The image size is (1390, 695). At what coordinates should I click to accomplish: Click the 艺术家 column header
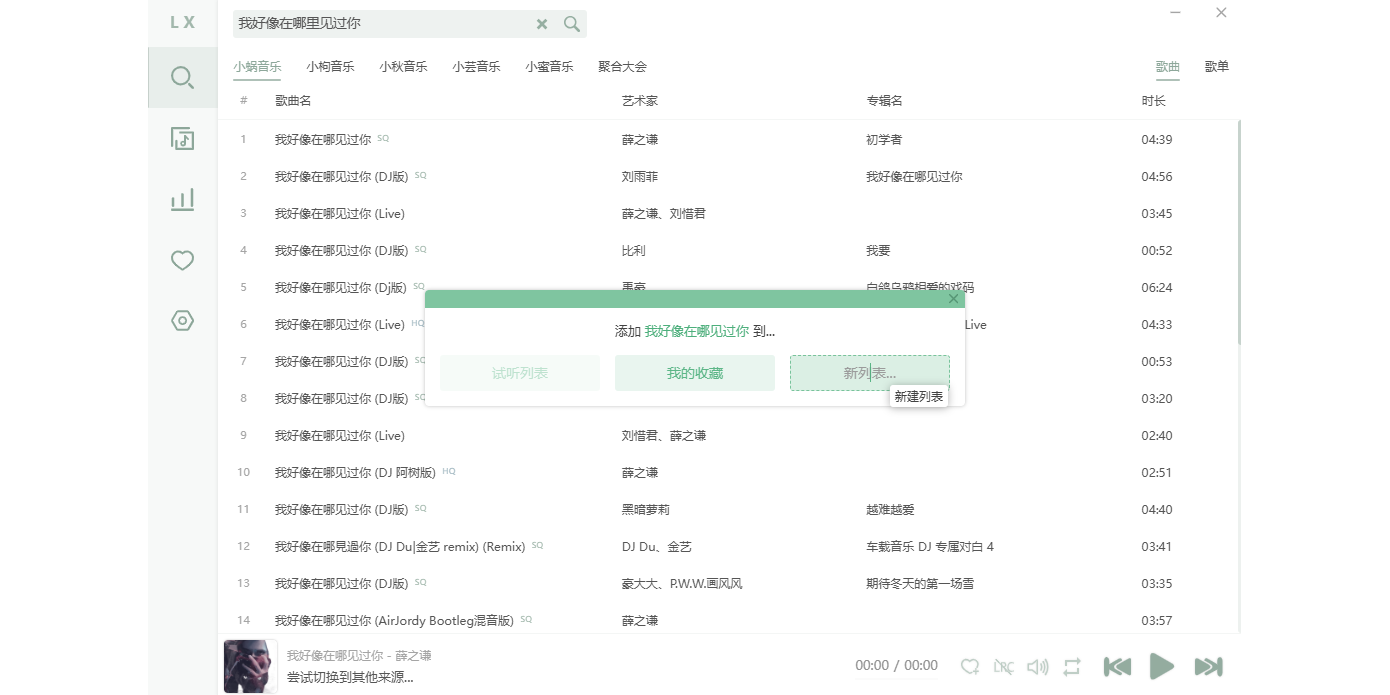tap(640, 101)
